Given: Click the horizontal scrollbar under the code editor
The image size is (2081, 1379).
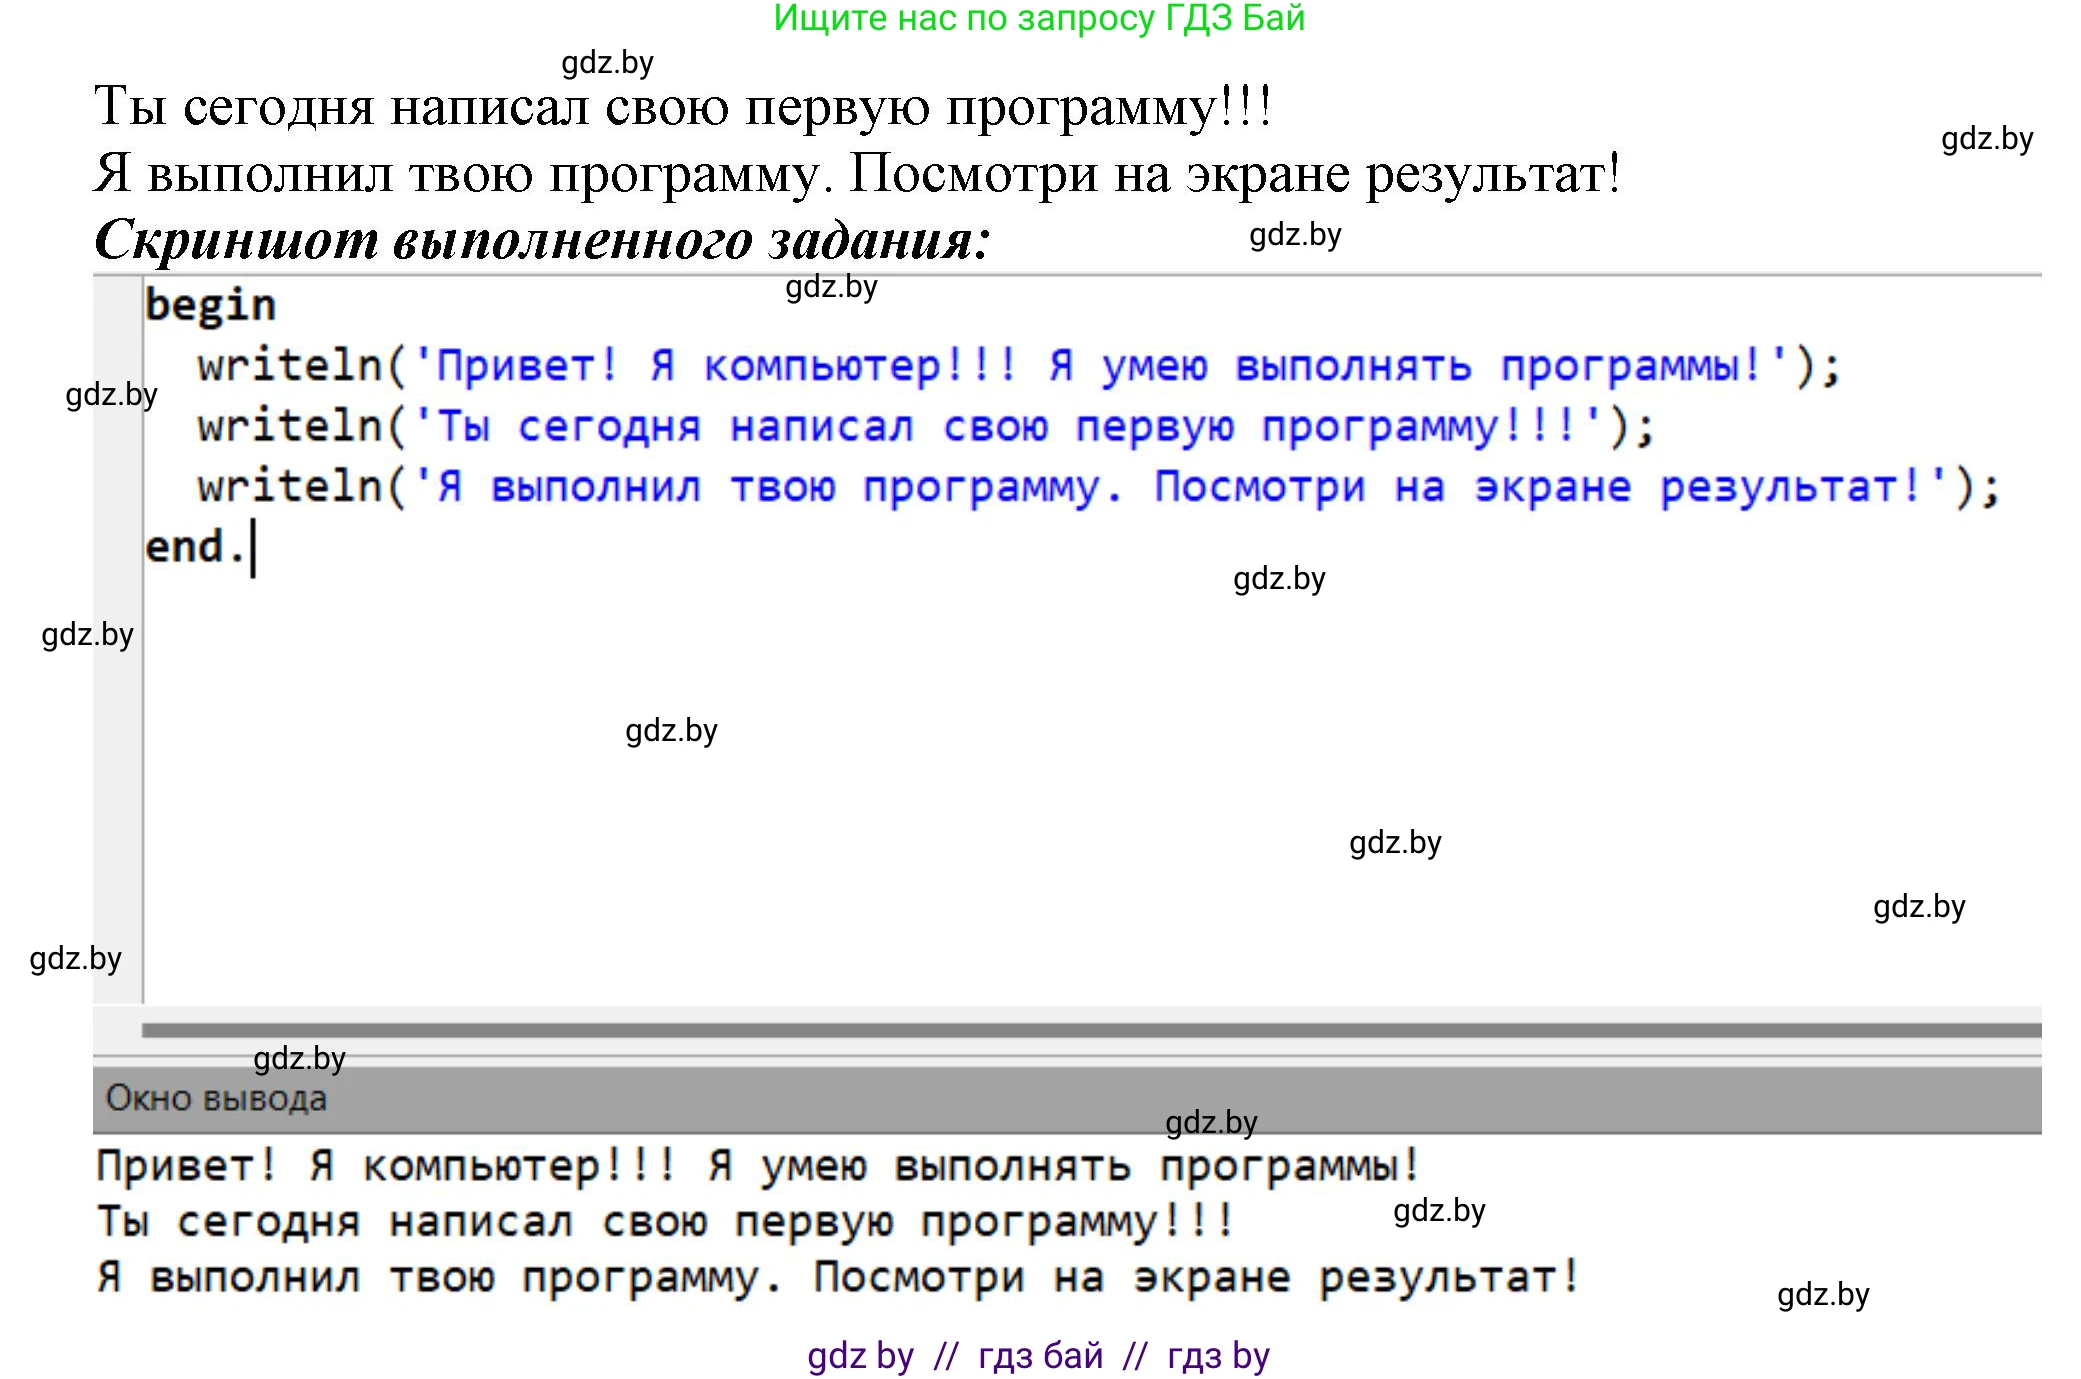Looking at the screenshot, I should point(1090,1029).
